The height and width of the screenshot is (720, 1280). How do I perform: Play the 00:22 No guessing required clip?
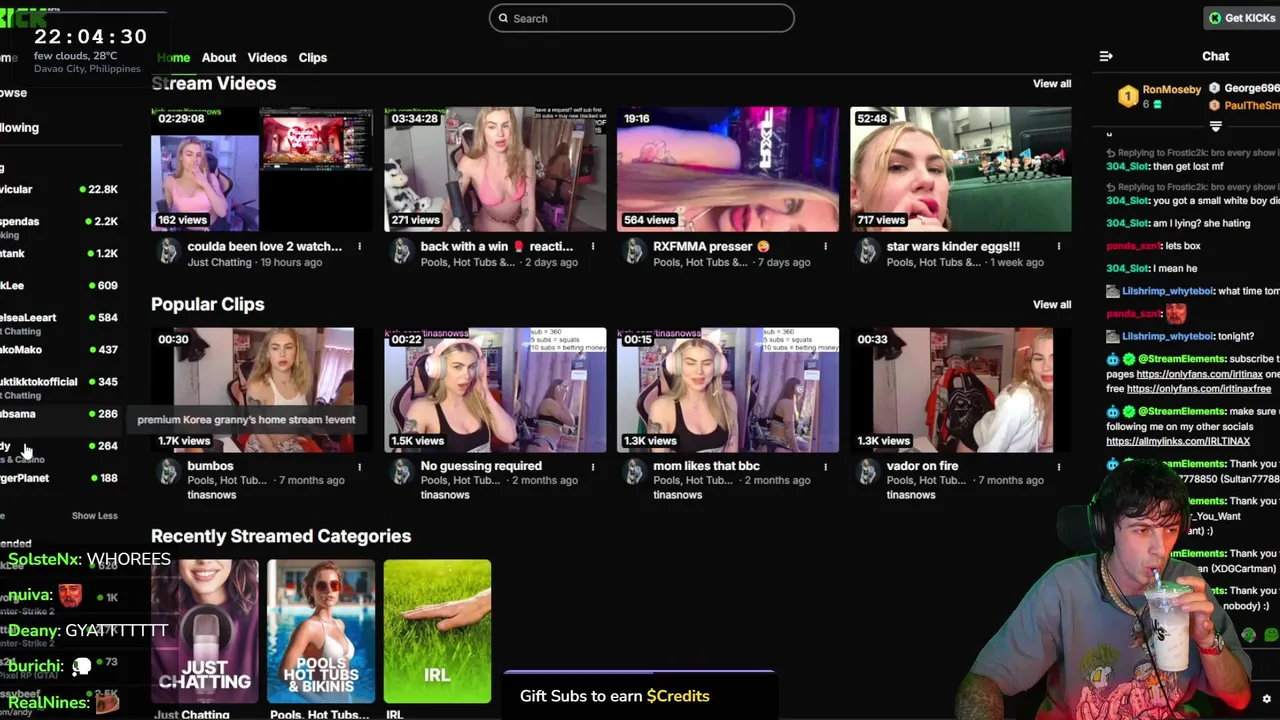click(x=495, y=390)
